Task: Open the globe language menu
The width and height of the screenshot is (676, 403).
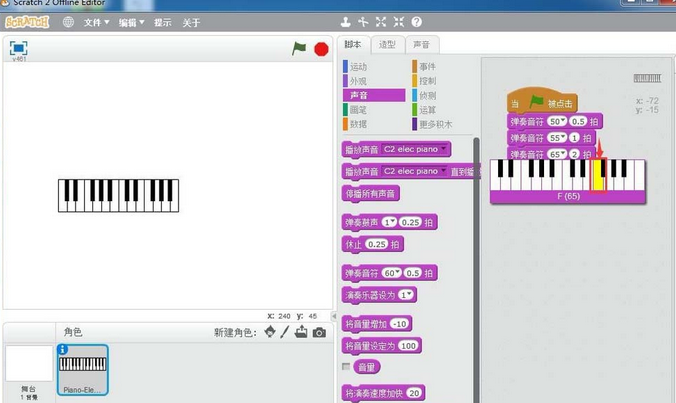Action: click(x=68, y=21)
